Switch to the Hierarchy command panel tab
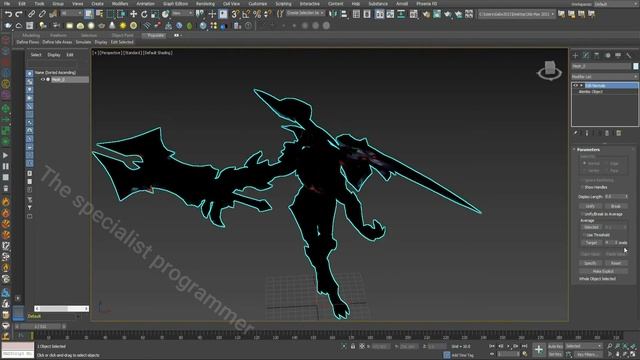 597,55
